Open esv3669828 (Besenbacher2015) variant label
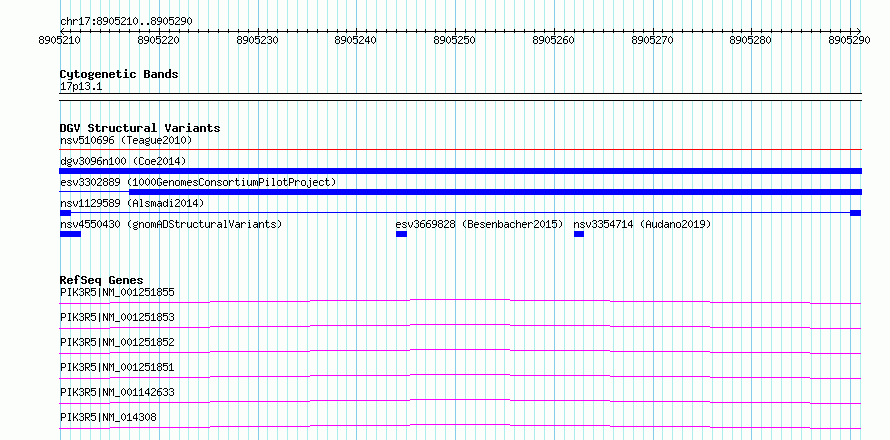Viewport: 890px width, 440px height. tap(480, 224)
